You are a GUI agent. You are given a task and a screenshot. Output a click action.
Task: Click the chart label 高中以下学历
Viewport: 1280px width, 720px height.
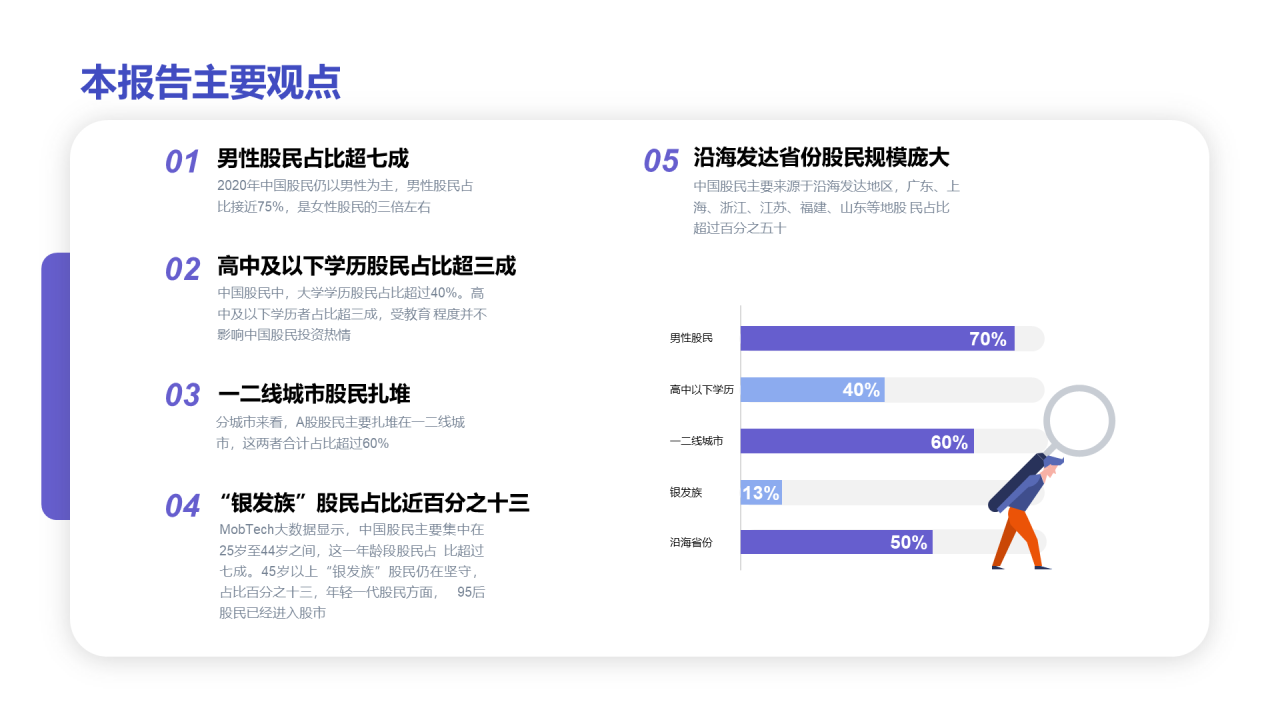coord(702,390)
